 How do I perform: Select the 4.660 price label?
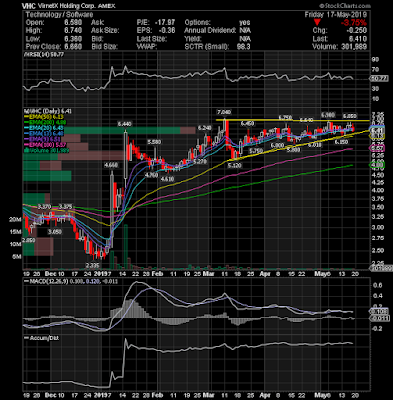tap(111, 165)
